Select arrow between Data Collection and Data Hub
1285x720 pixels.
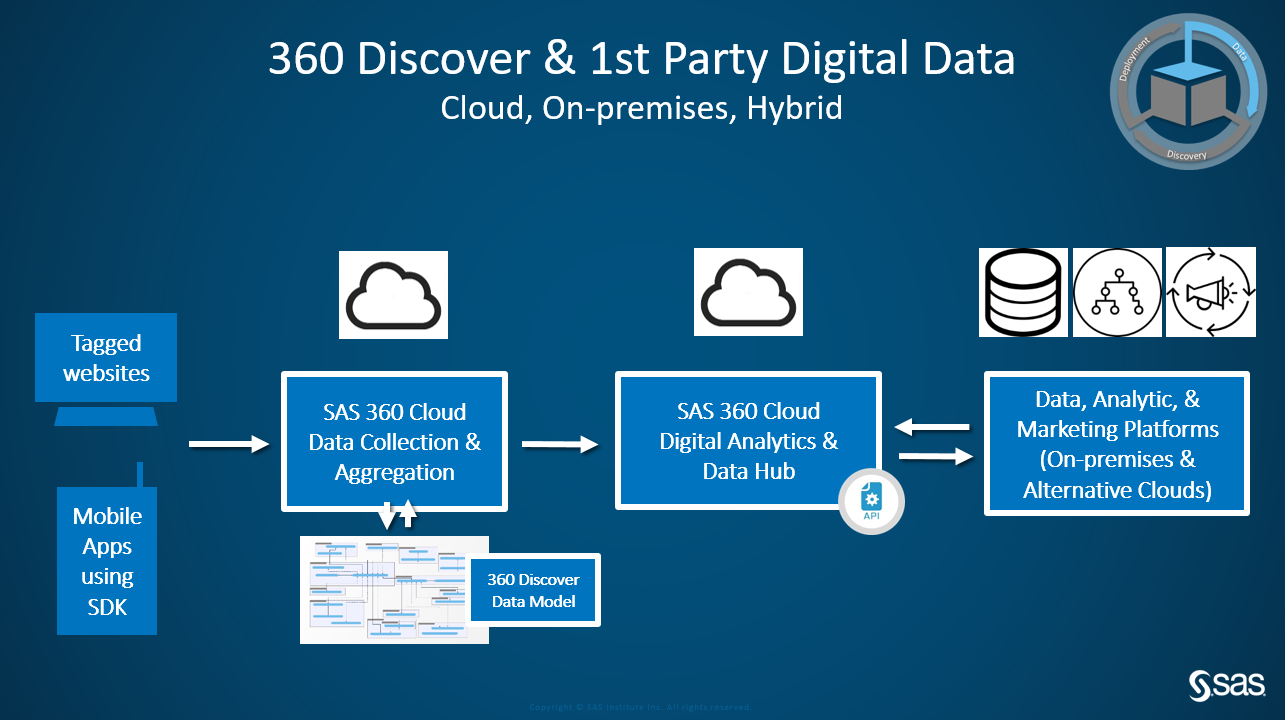(560, 443)
